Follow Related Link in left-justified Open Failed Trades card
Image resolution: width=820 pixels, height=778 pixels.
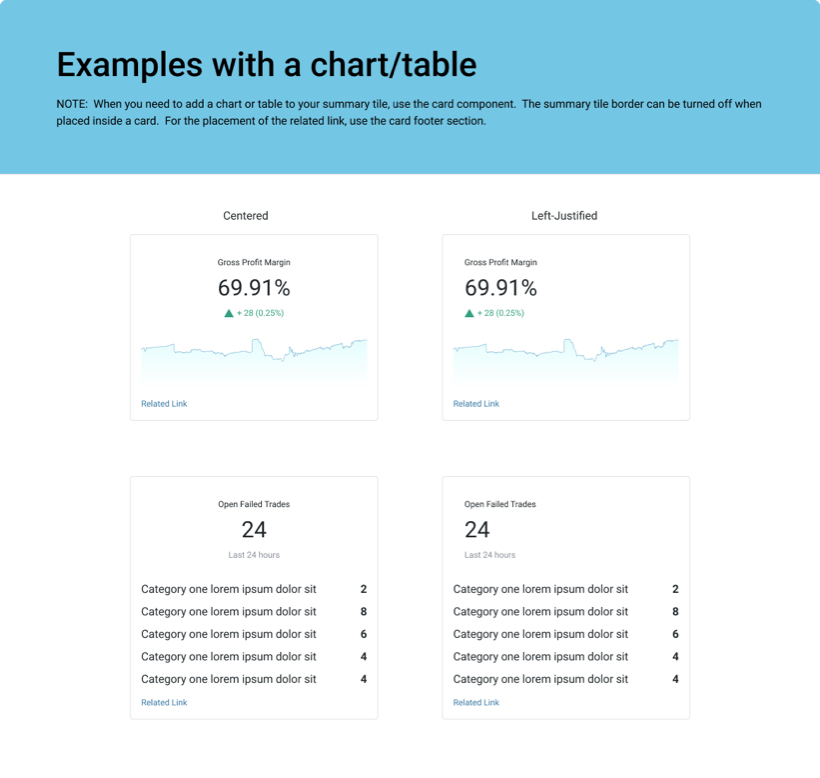(x=476, y=703)
